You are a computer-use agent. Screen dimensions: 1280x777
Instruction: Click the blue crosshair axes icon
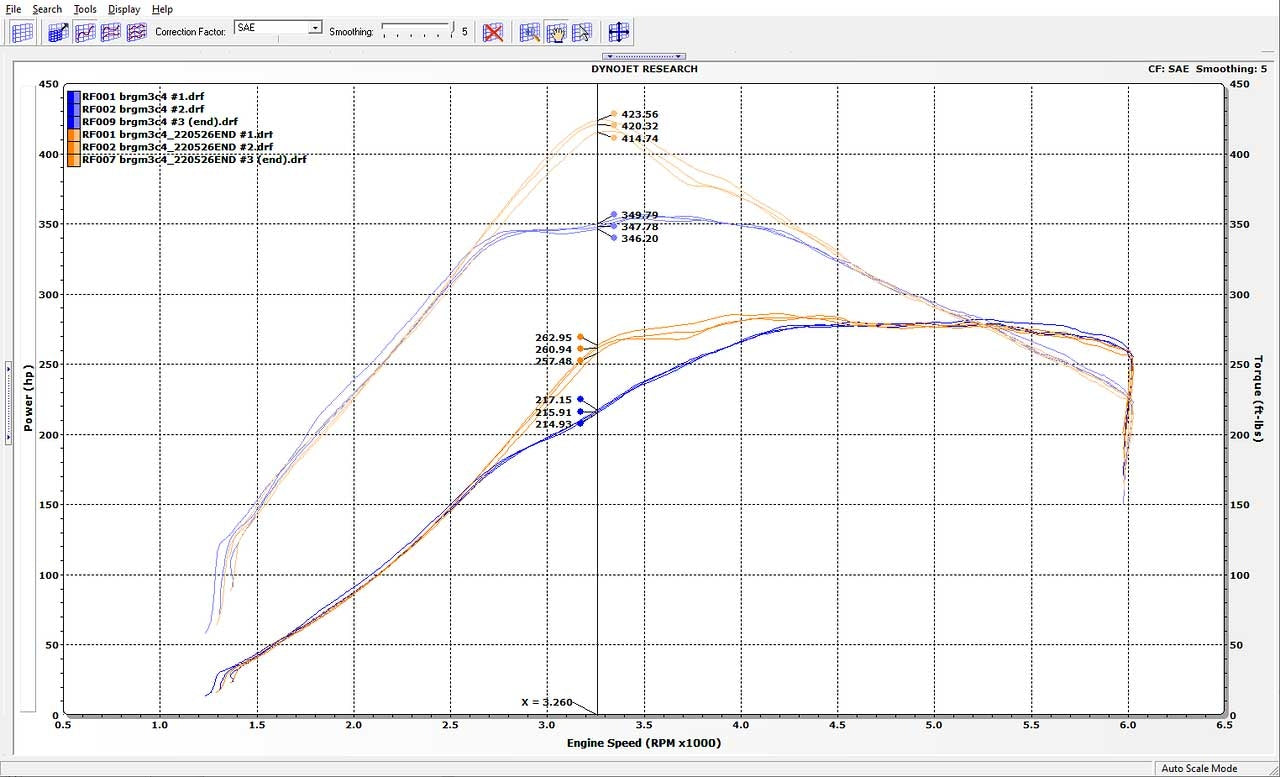(x=619, y=32)
